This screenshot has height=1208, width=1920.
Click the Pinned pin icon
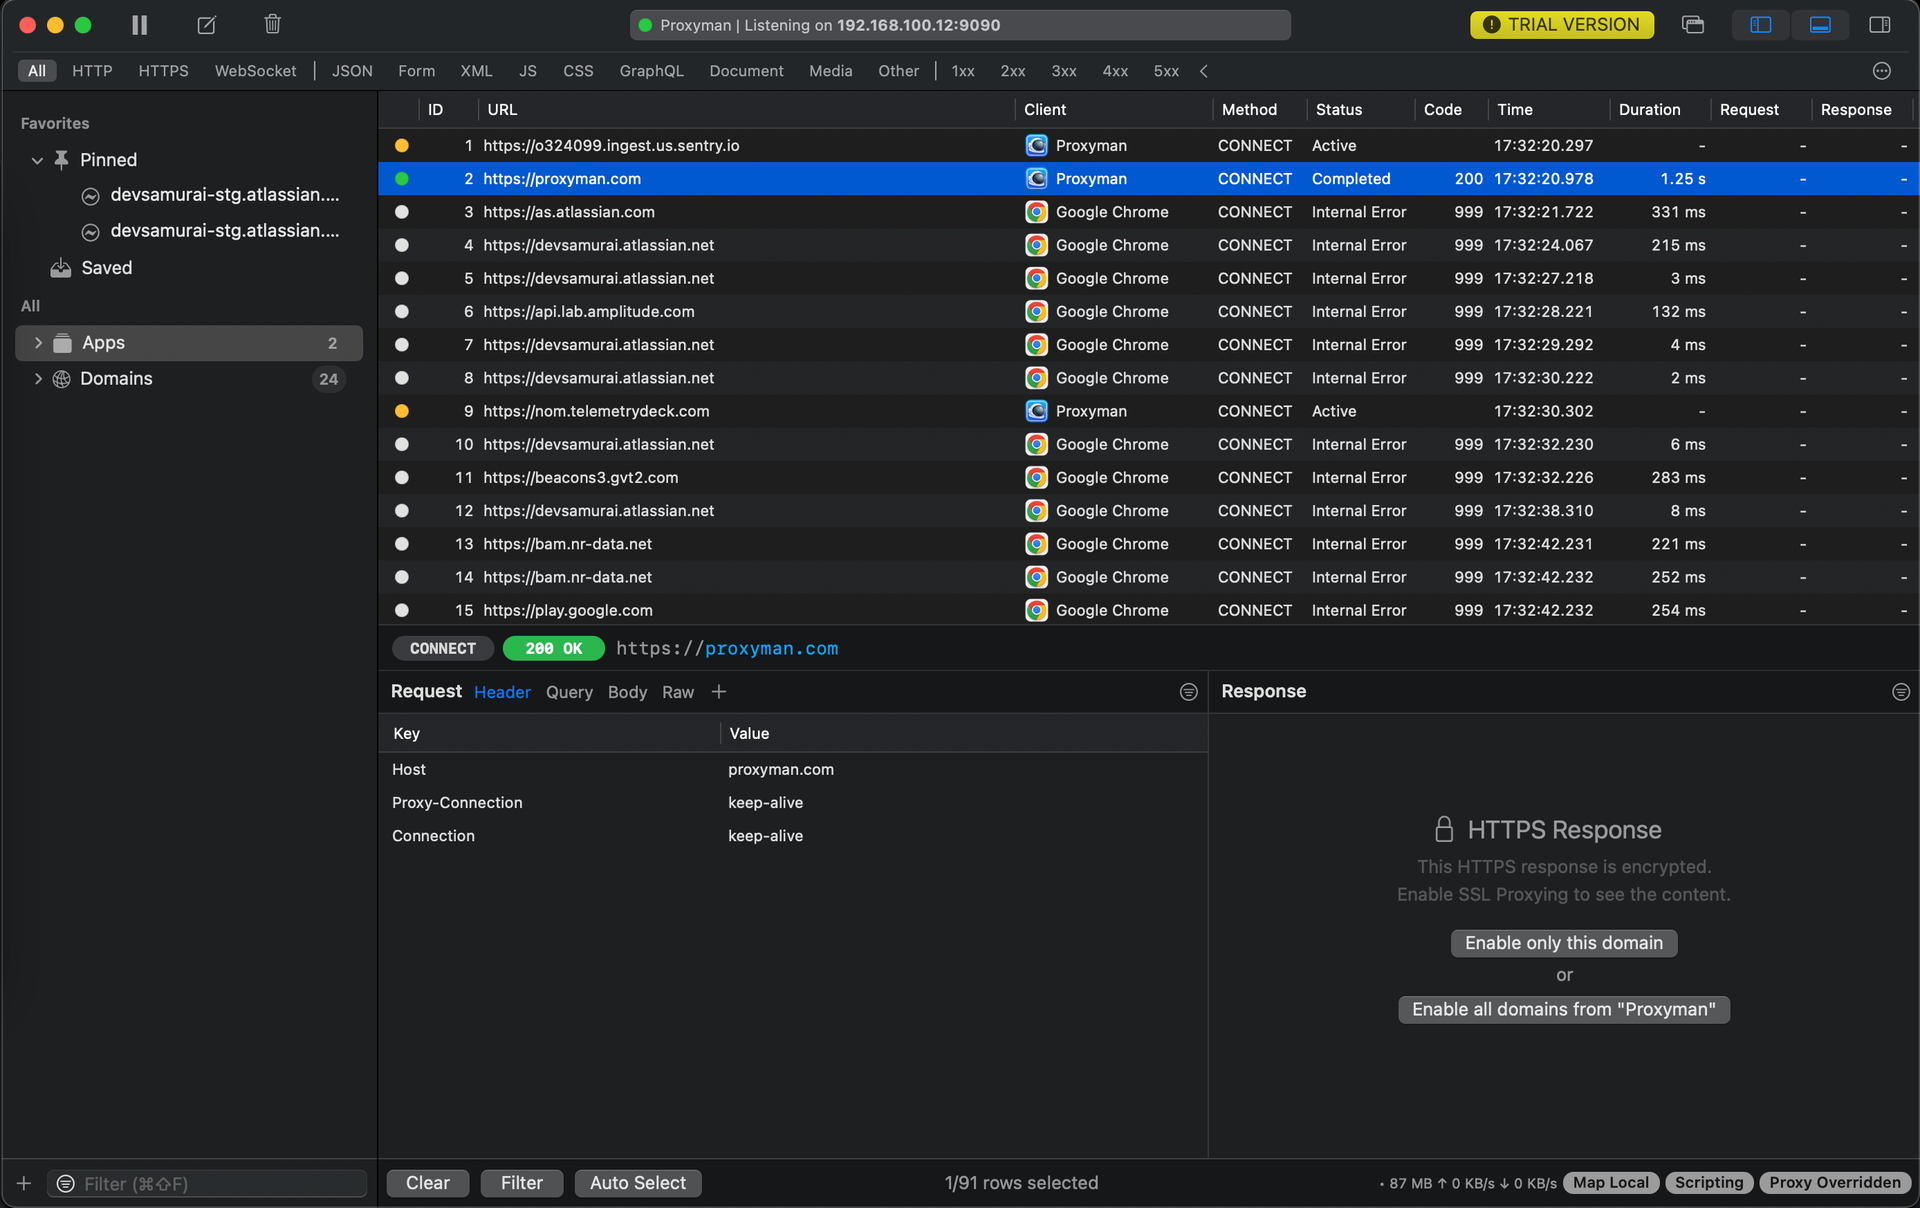coord(61,160)
